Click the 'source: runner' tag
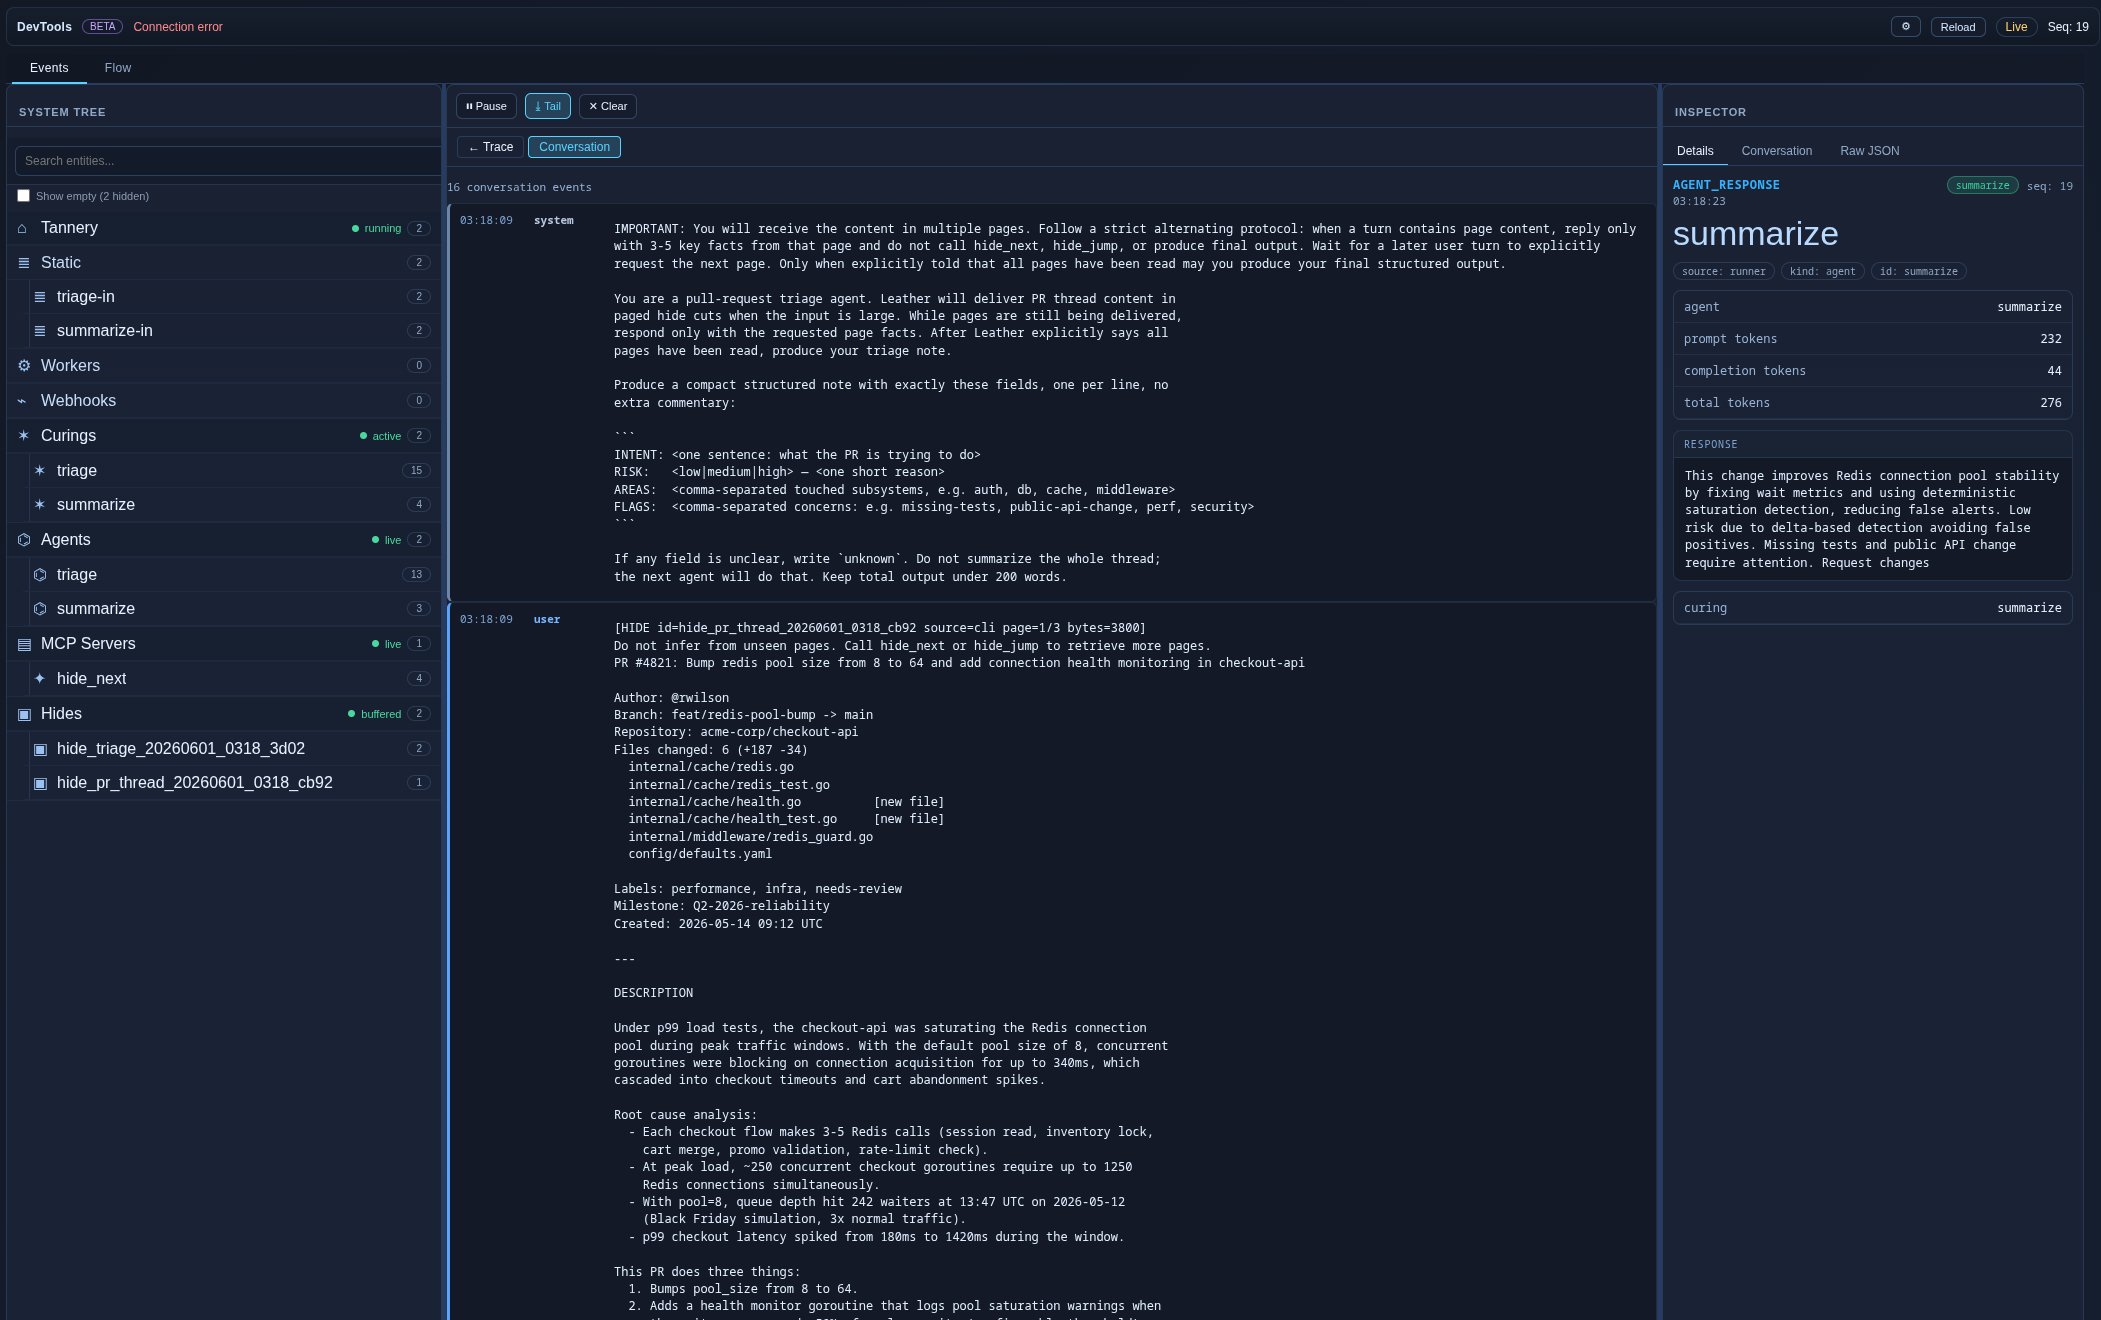 pyautogui.click(x=1723, y=272)
